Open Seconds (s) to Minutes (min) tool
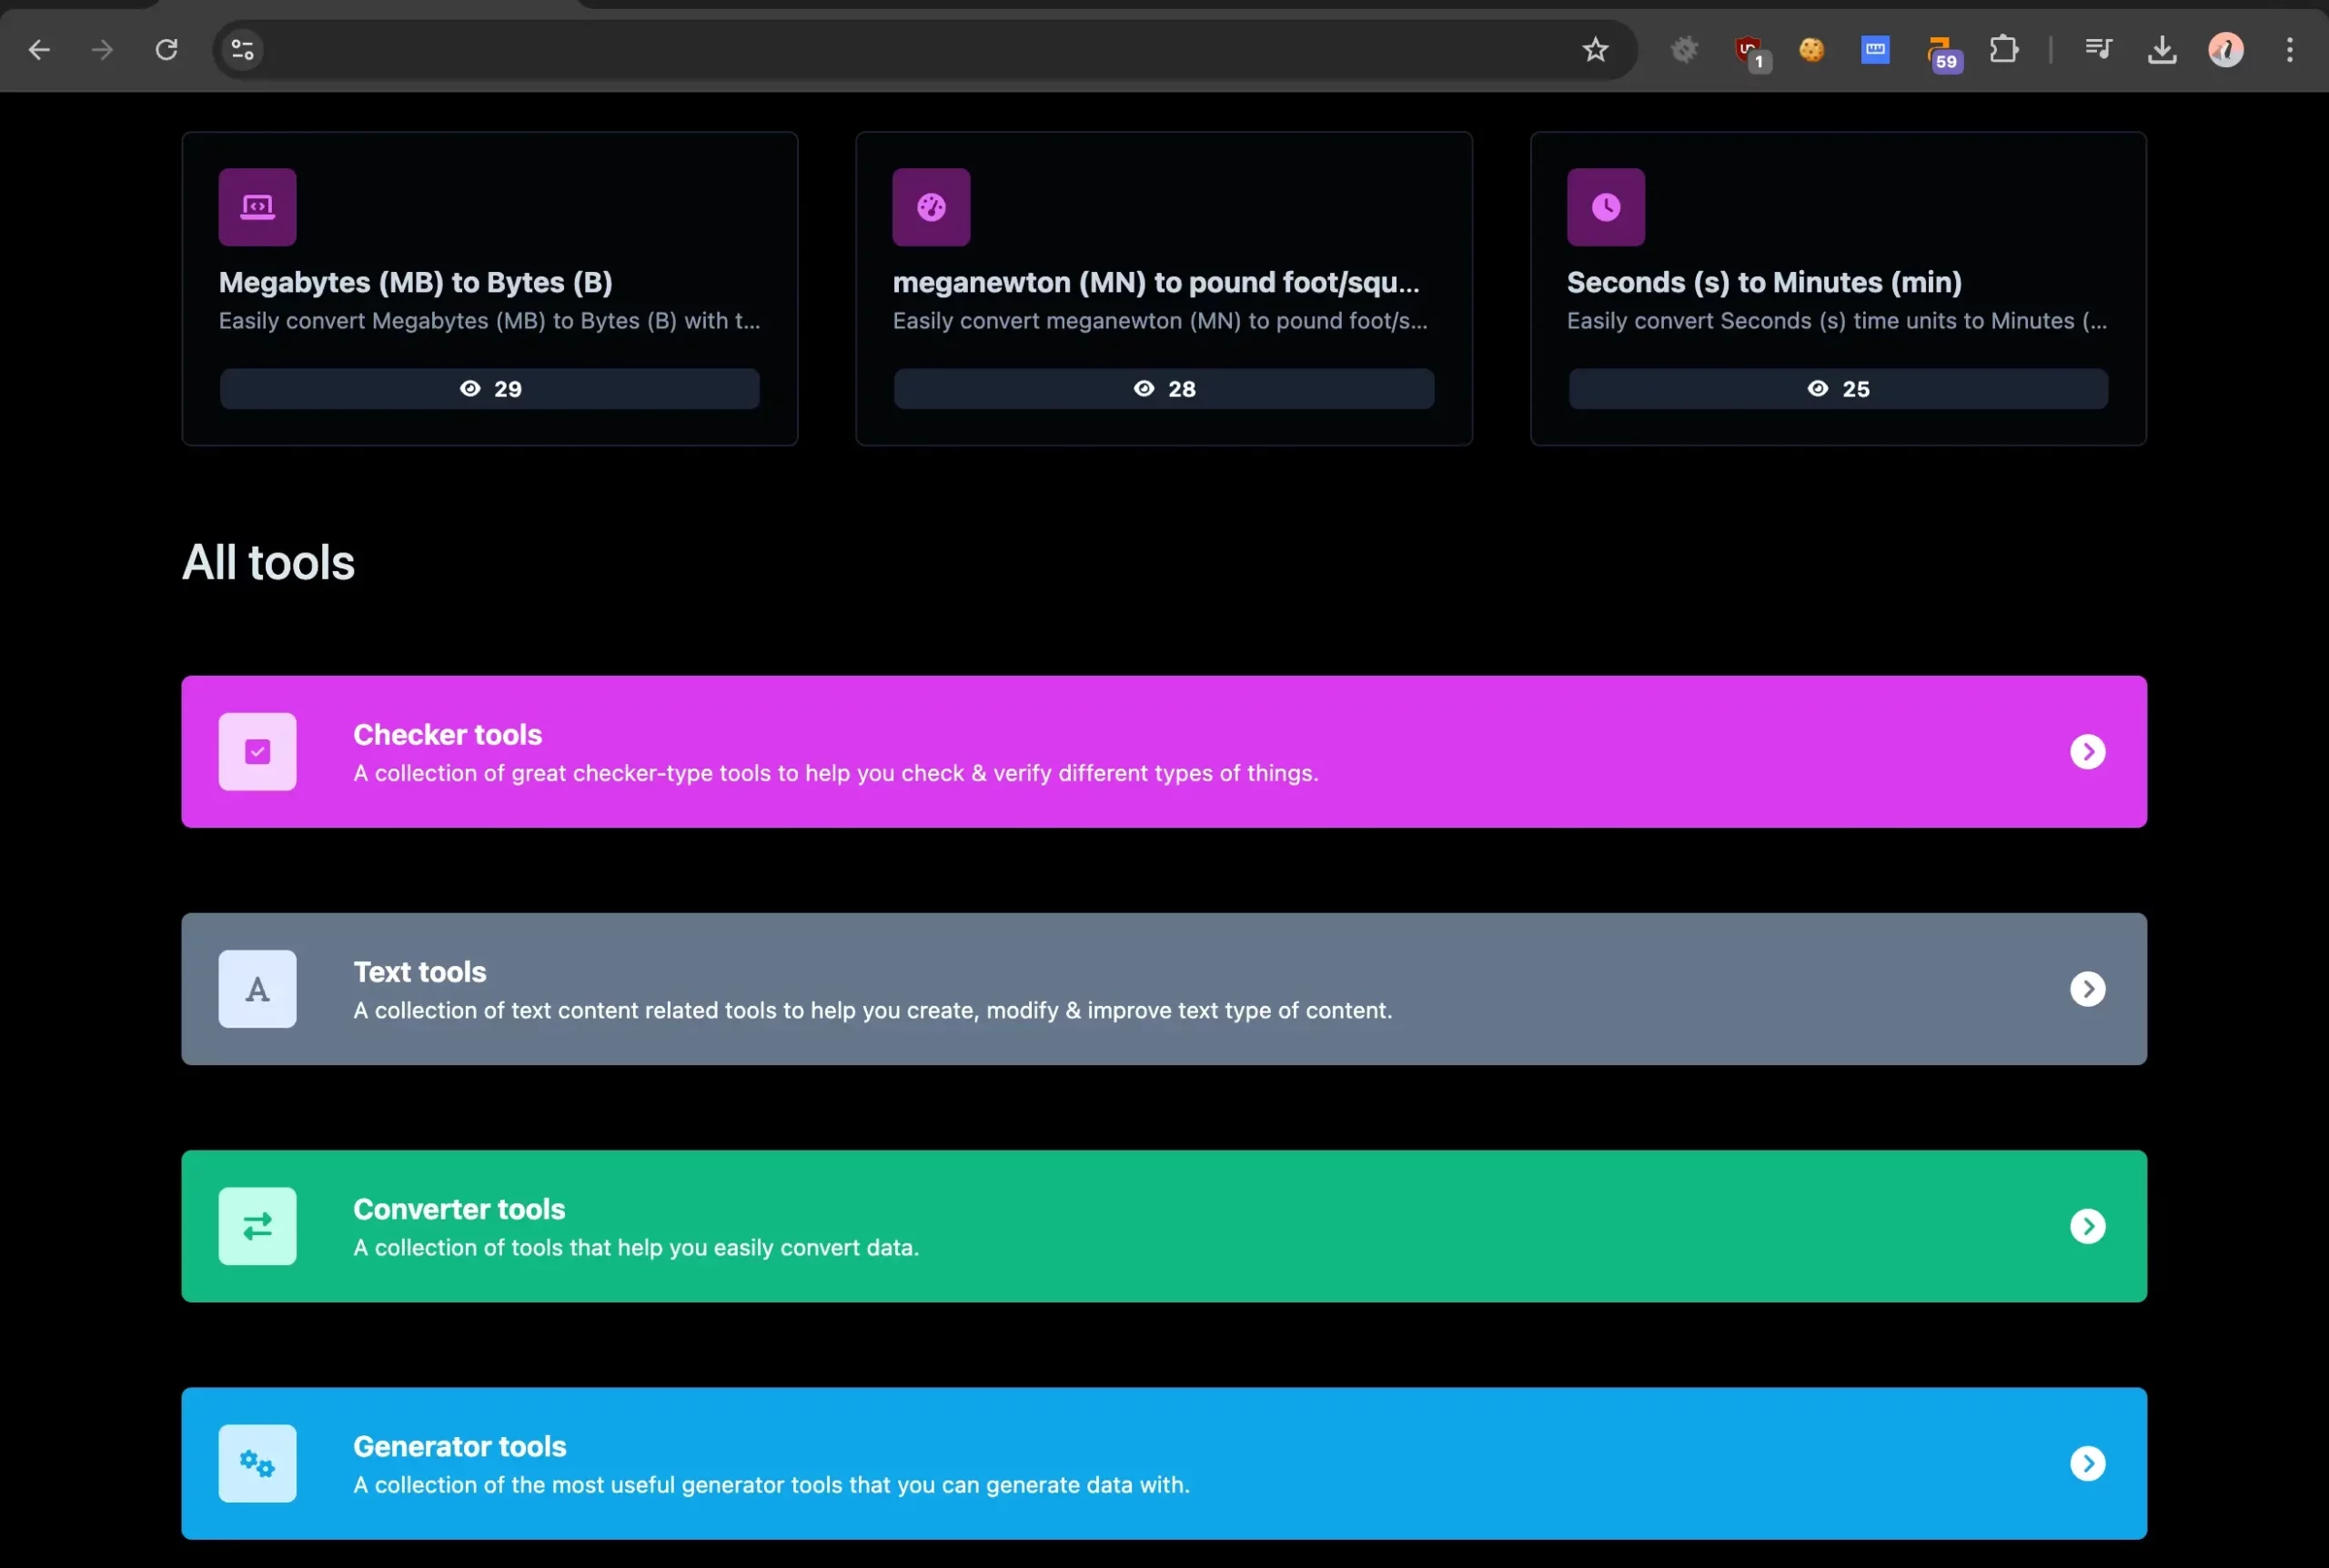Viewport: 2329px width, 1568px height. tap(1763, 283)
